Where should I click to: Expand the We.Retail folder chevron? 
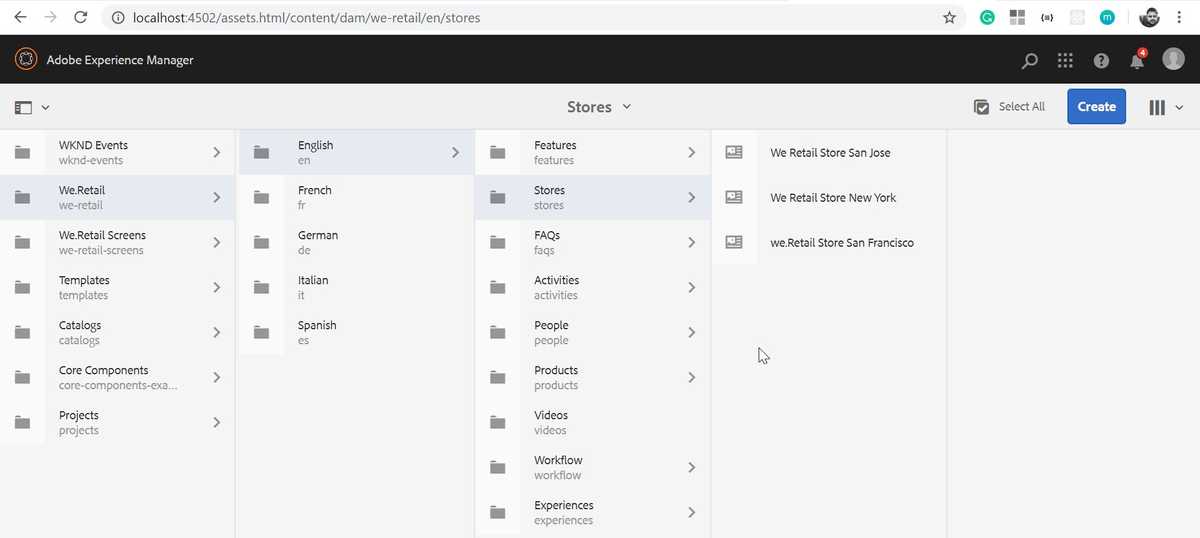pos(216,198)
